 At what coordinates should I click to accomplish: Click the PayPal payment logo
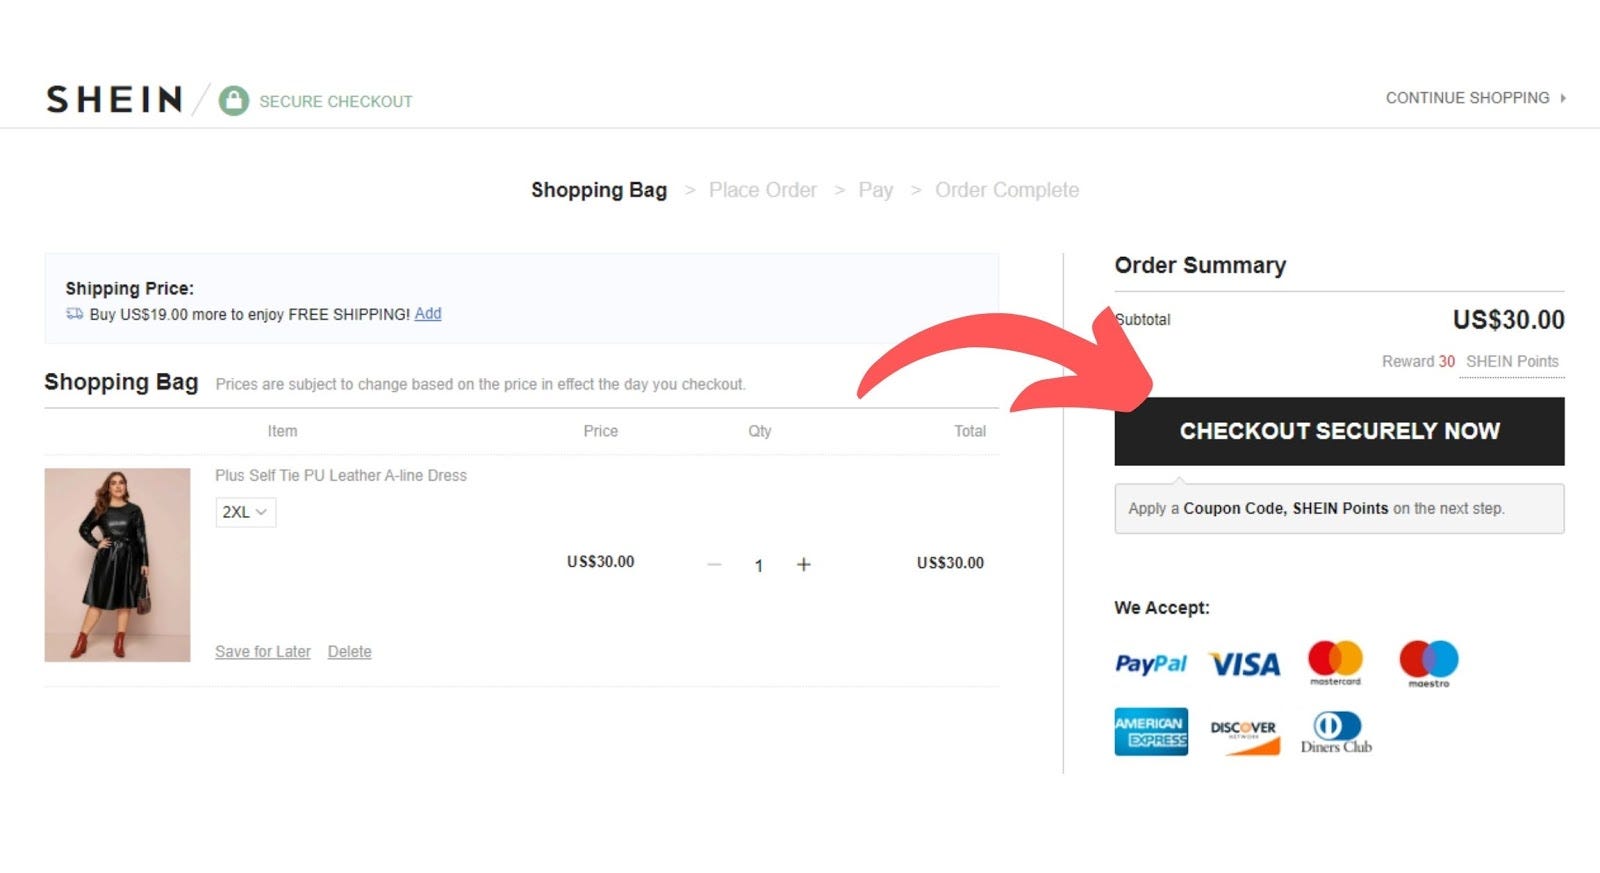(1150, 663)
